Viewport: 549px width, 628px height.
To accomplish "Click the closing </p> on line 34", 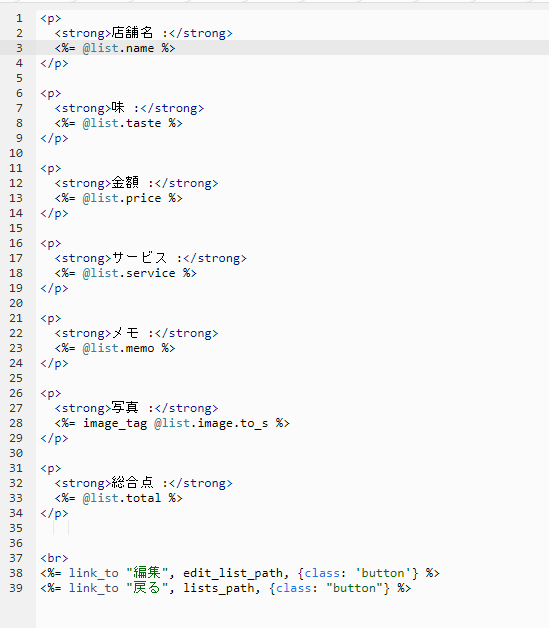I will [x=54, y=513].
